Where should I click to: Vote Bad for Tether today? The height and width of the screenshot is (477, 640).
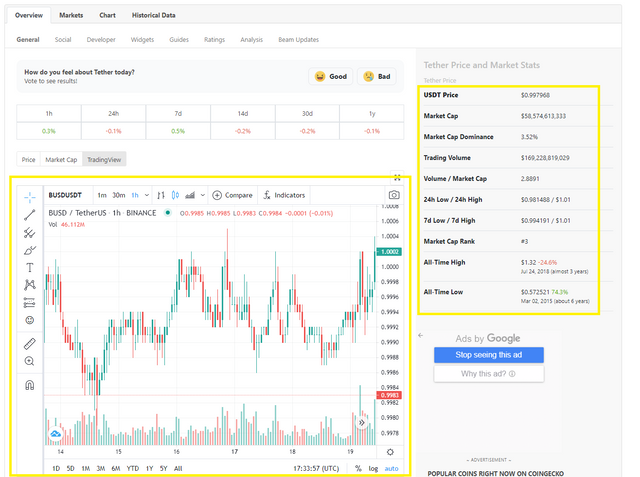coord(377,76)
